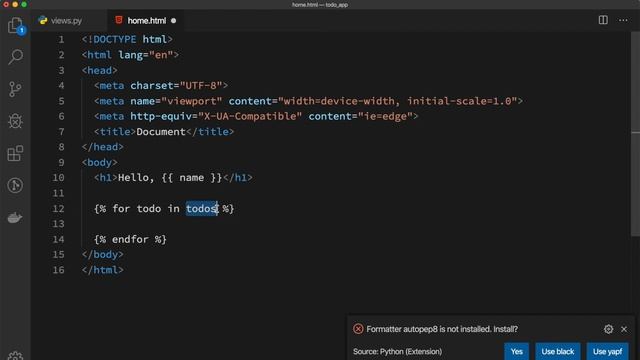Click the error icon in the notification
This screenshot has height=360, width=640.
[x=358, y=329]
